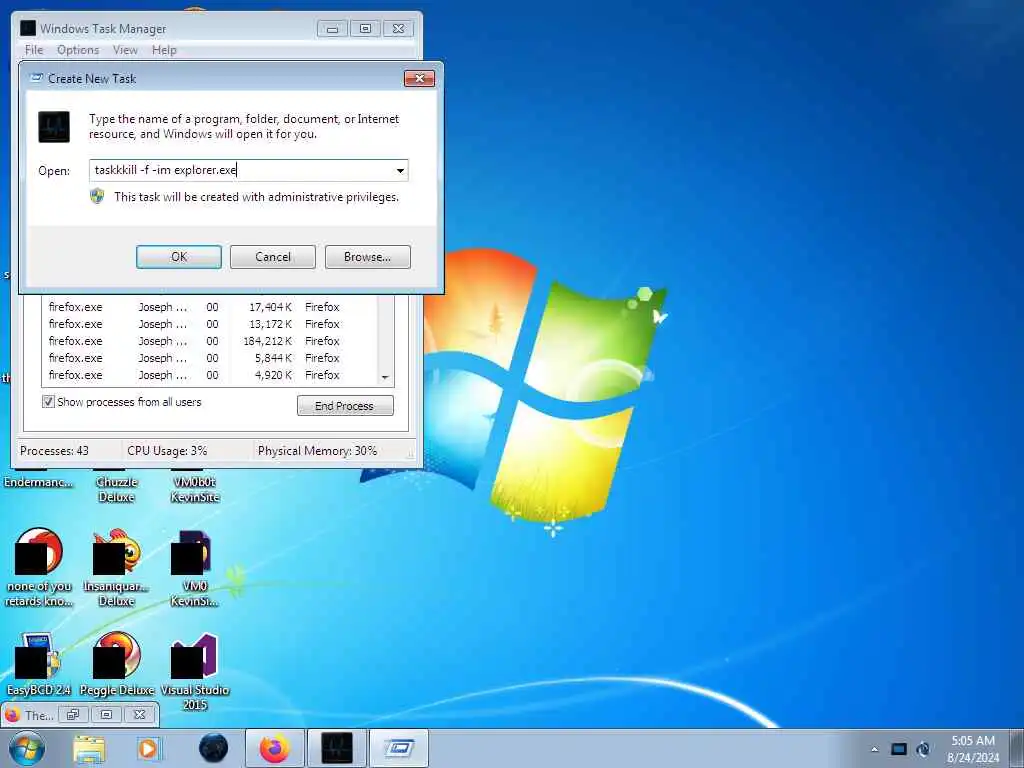Open the File menu in Task Manager
The image size is (1024, 768).
(34, 50)
